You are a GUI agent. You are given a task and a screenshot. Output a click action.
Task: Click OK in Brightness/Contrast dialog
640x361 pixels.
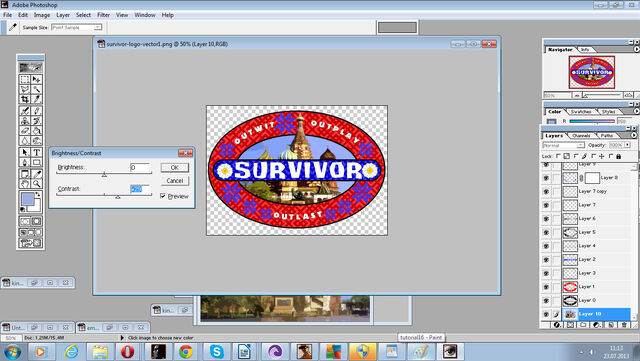(x=174, y=167)
